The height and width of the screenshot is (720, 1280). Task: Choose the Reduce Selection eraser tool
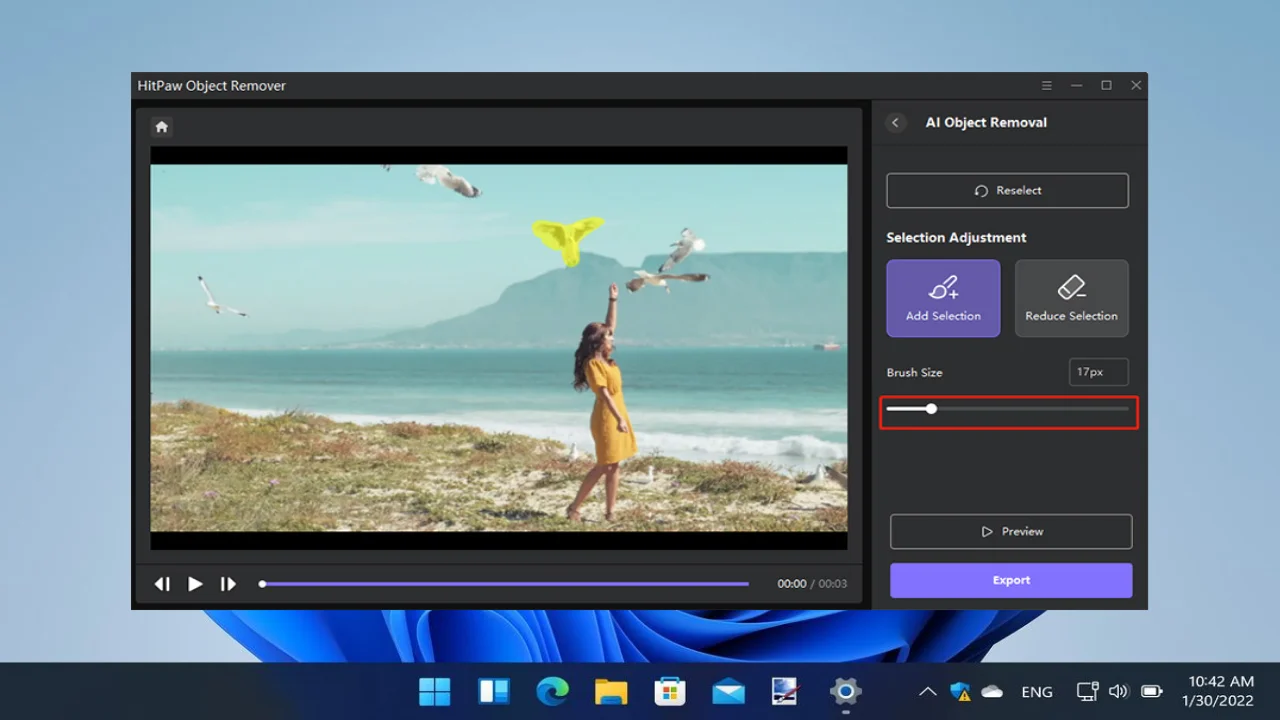[x=1071, y=298]
